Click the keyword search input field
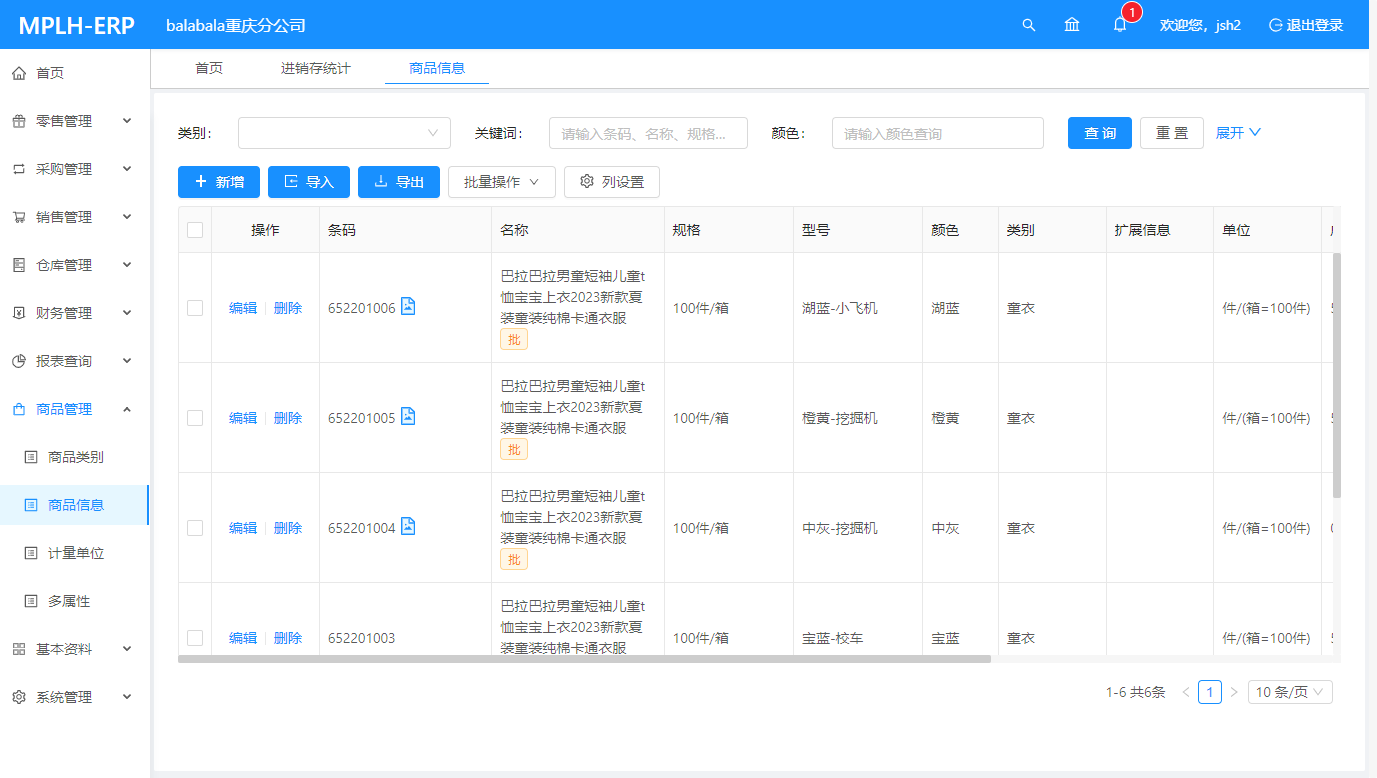 648,133
